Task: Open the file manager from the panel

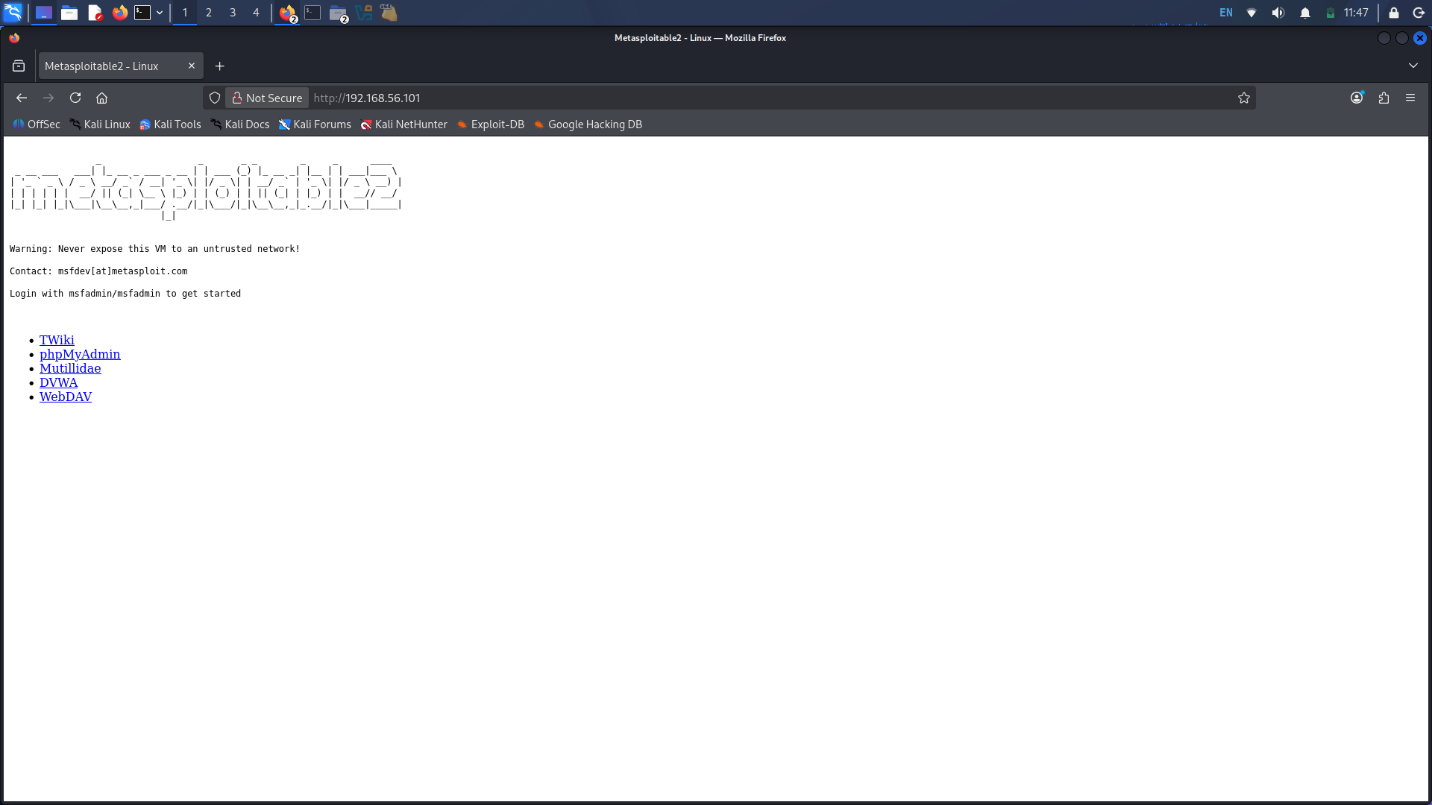Action: click(x=69, y=13)
